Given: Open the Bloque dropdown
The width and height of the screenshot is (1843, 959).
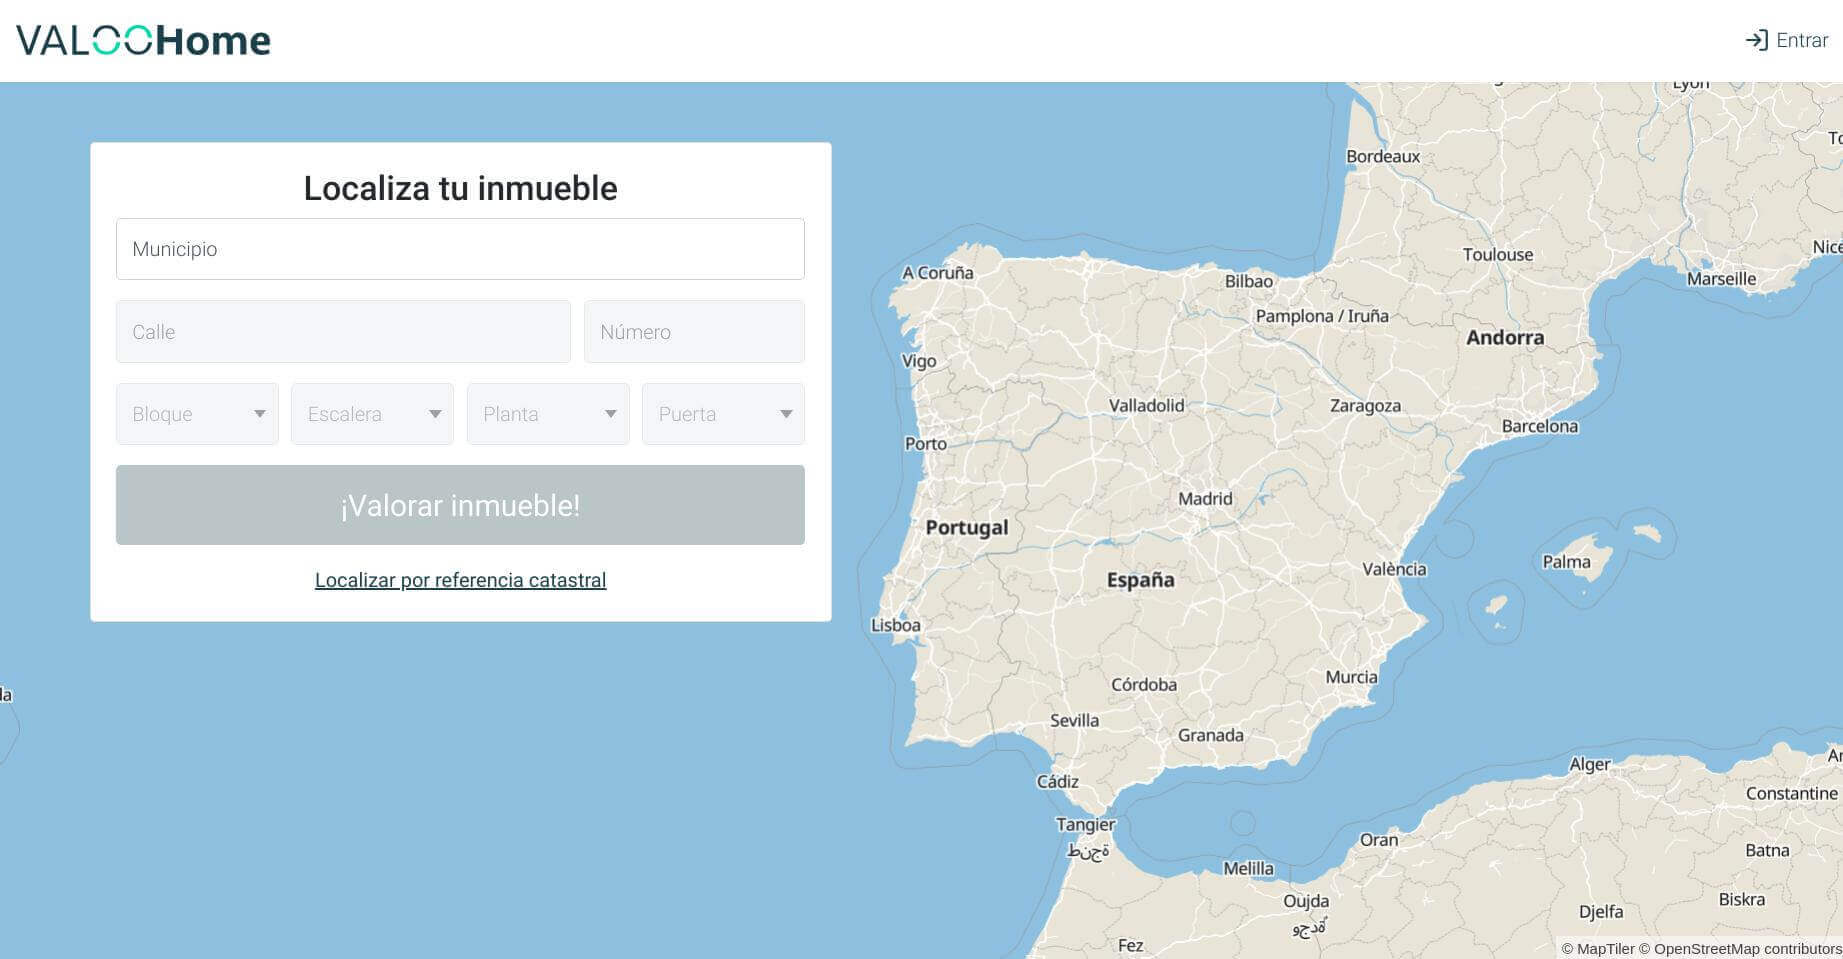Looking at the screenshot, I should tap(197, 414).
